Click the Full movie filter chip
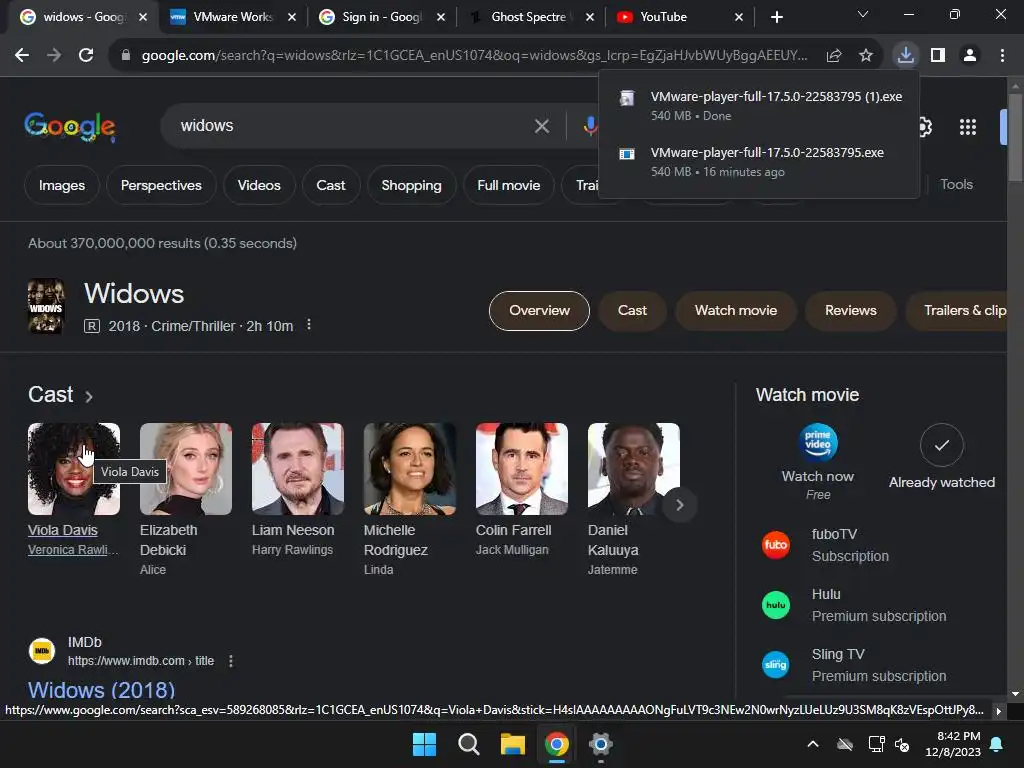The height and width of the screenshot is (768, 1024). (x=509, y=185)
